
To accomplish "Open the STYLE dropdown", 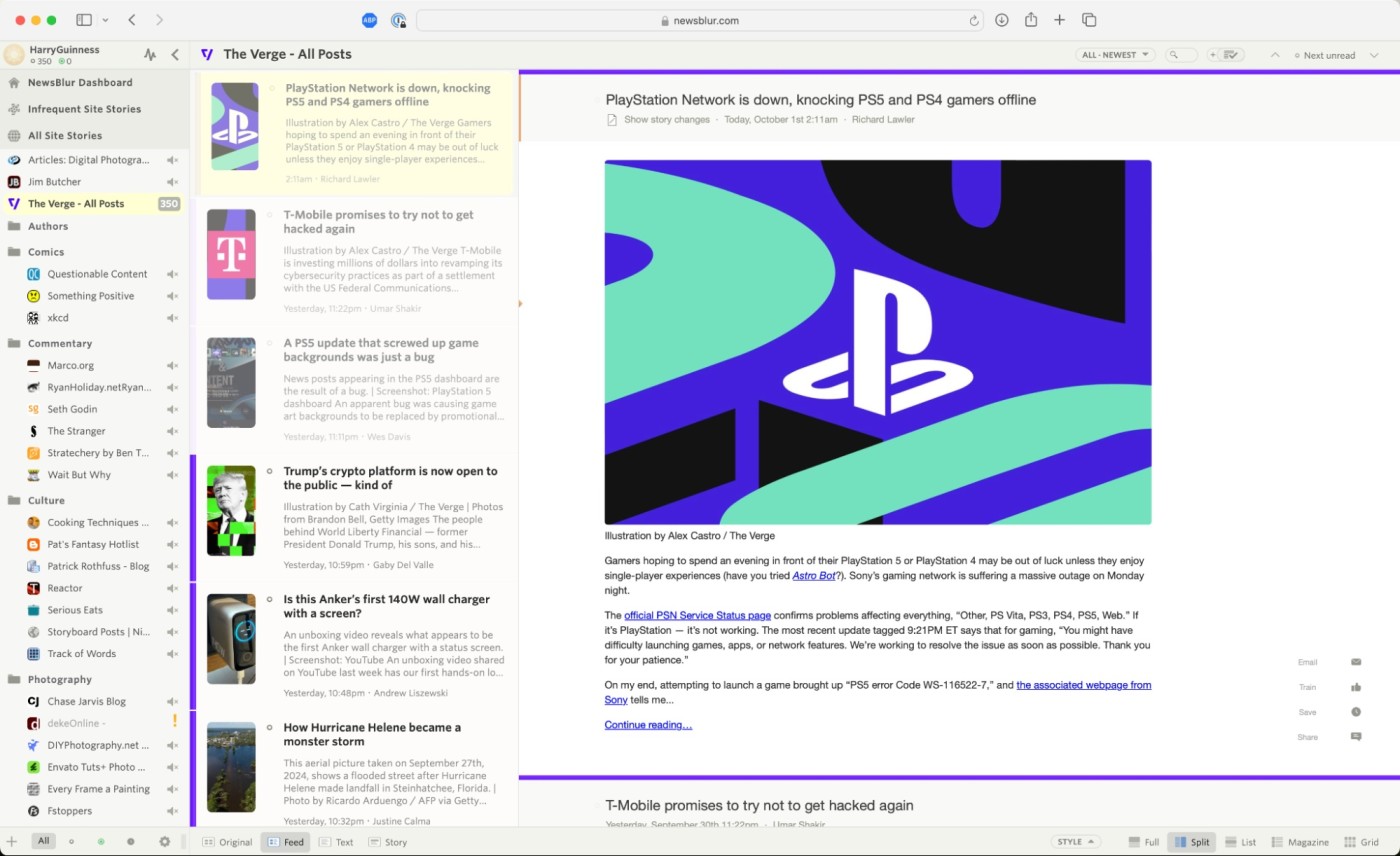I will coord(1075,842).
